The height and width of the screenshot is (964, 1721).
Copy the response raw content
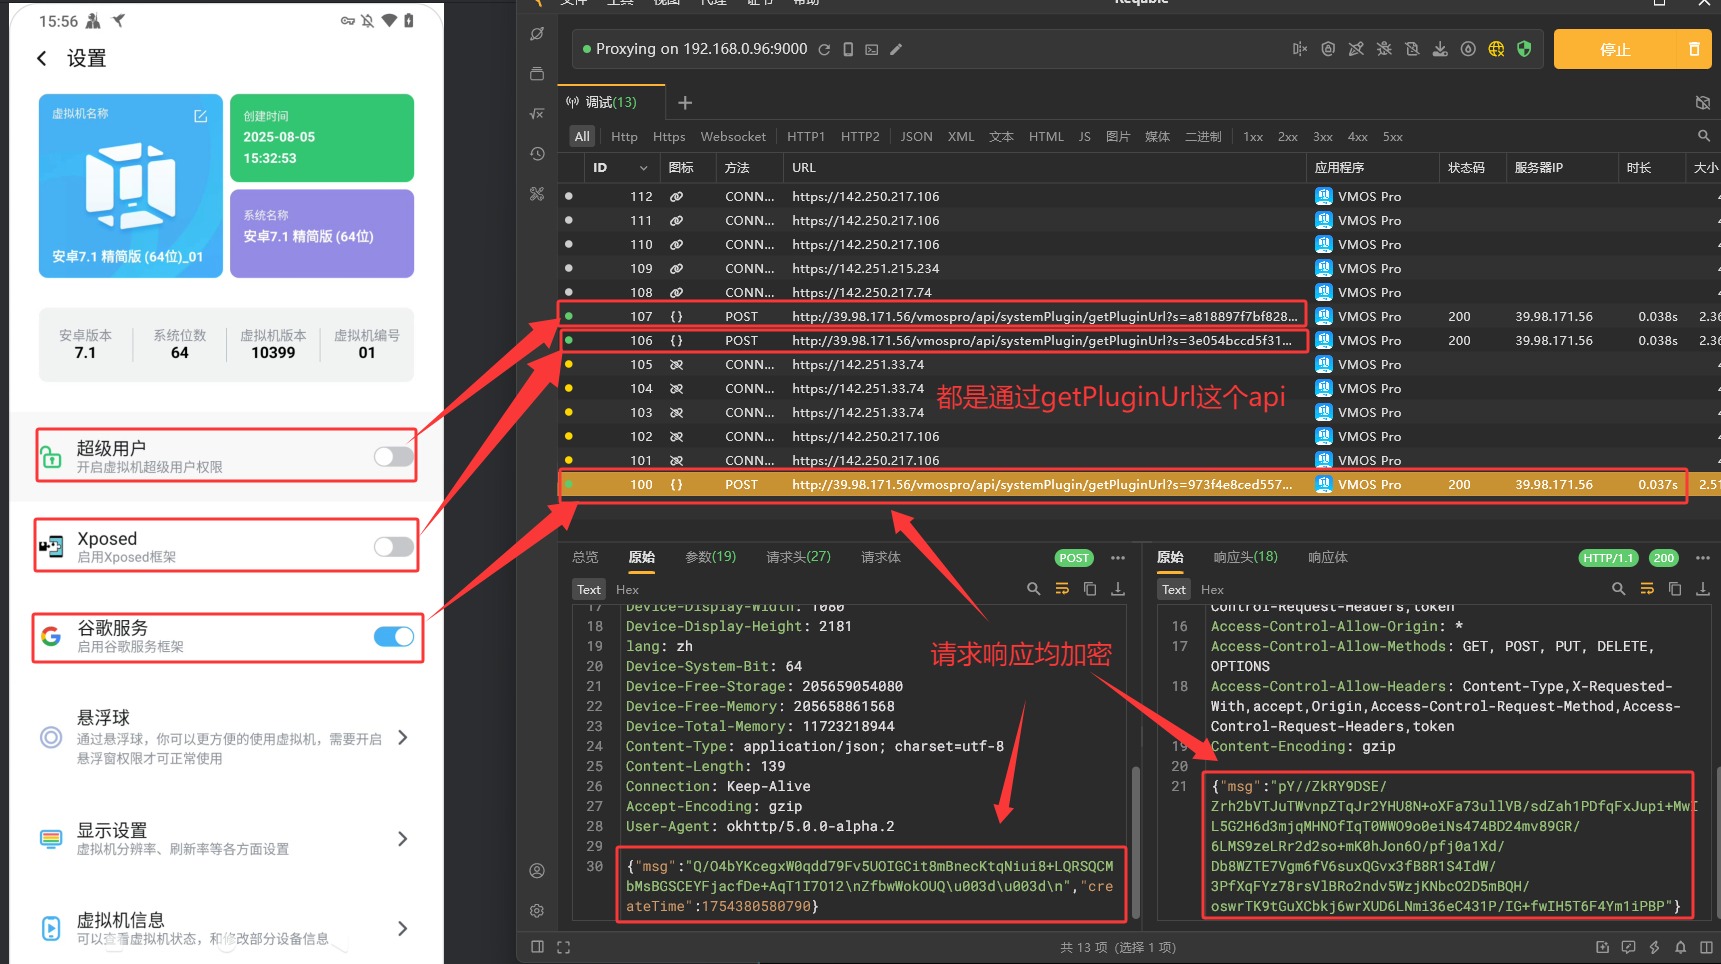(x=1675, y=589)
